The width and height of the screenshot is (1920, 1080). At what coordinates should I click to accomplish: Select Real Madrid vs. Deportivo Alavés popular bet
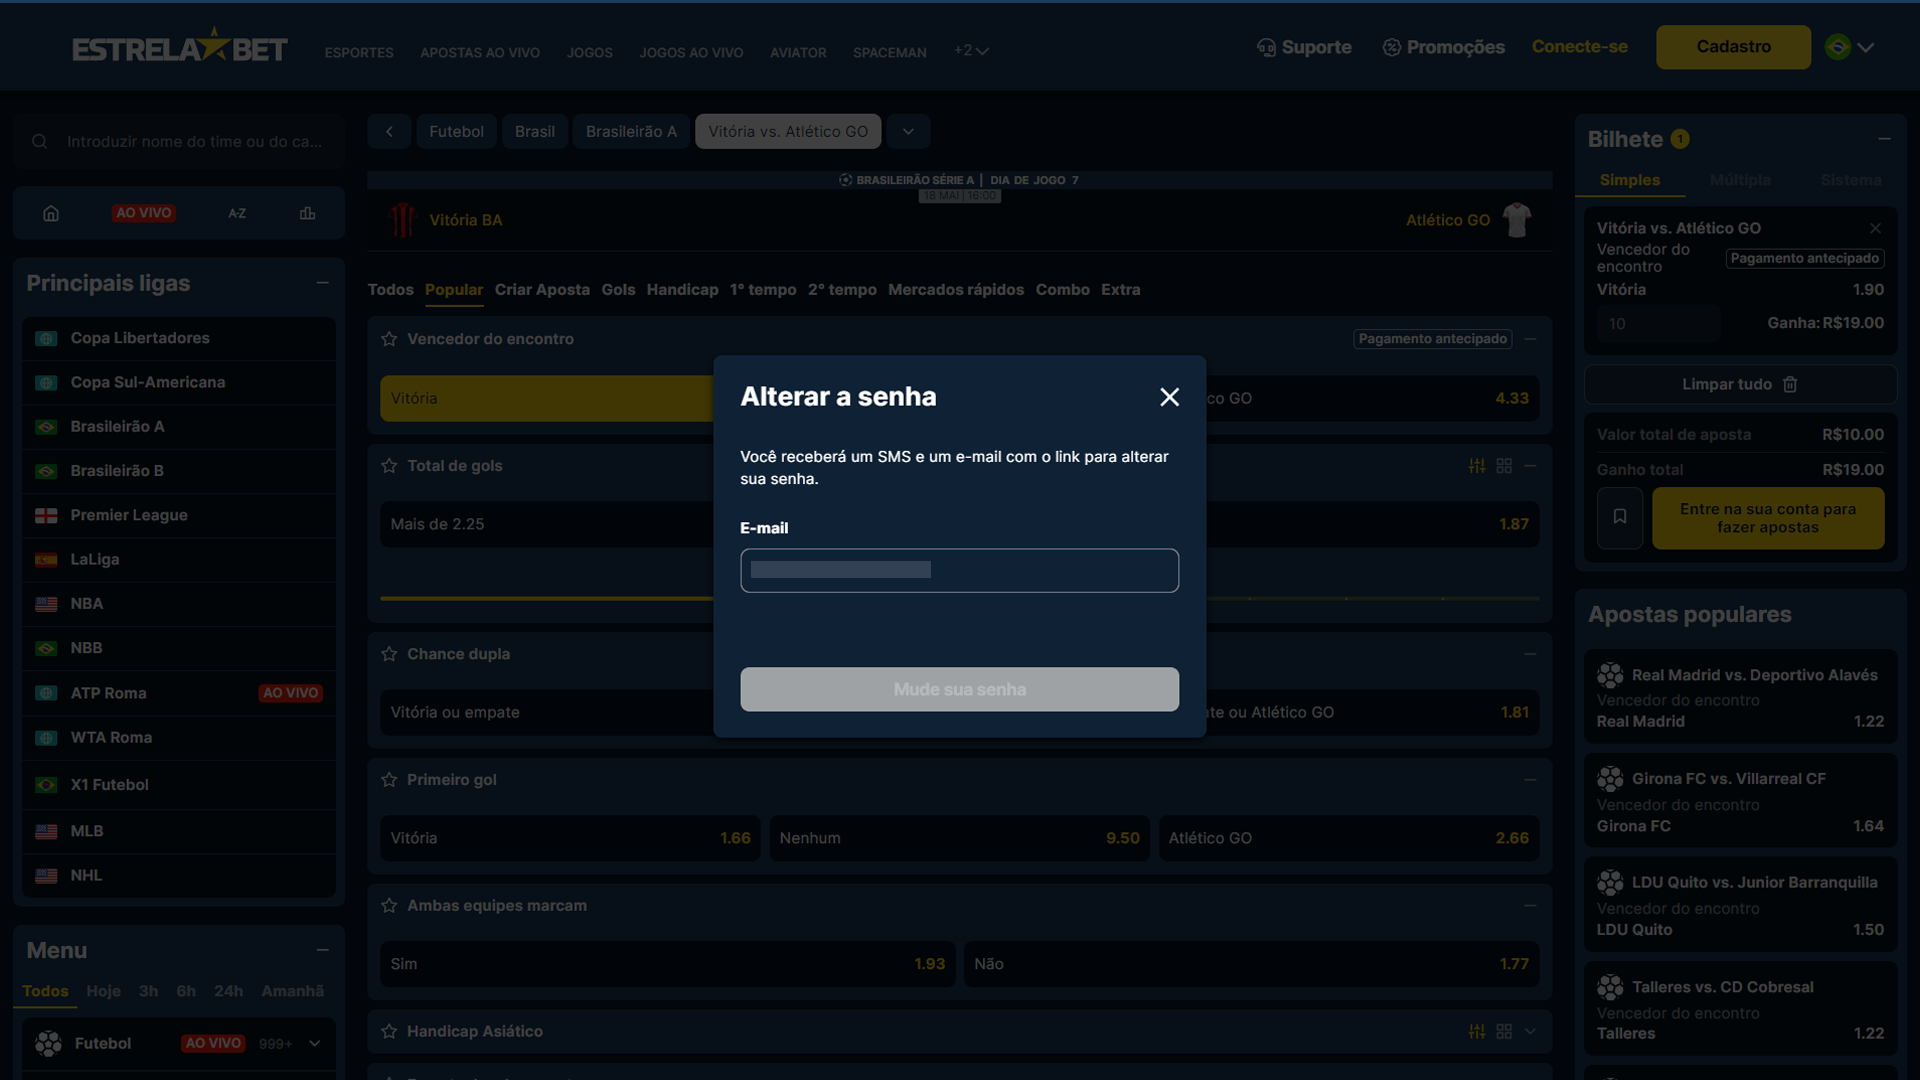click(1740, 697)
